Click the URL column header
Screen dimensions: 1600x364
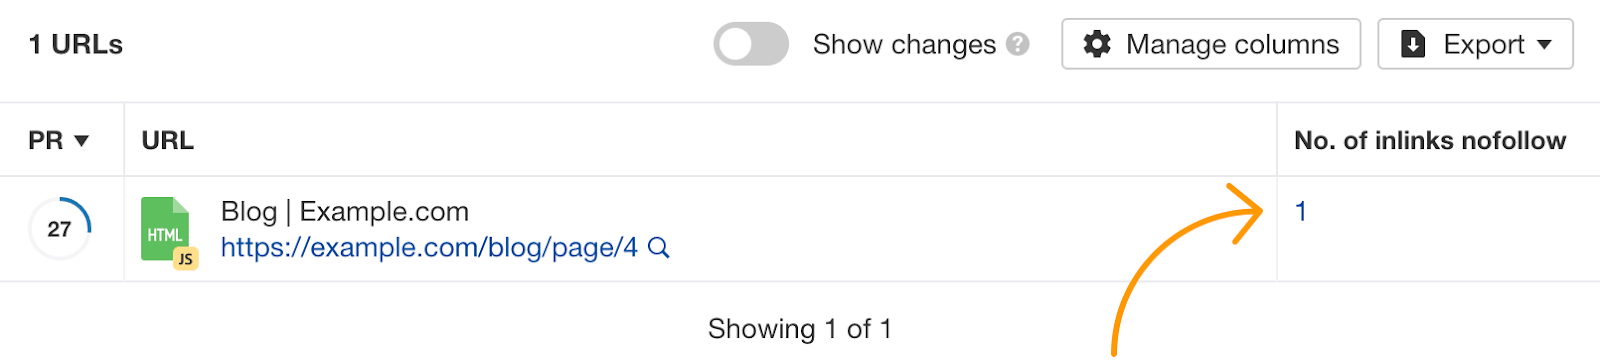[168, 141]
